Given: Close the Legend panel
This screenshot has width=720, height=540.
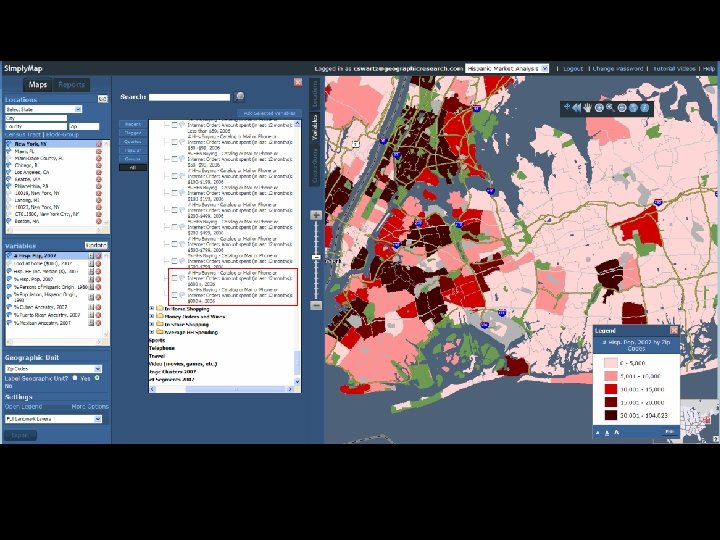Looking at the screenshot, I should click(674, 330).
